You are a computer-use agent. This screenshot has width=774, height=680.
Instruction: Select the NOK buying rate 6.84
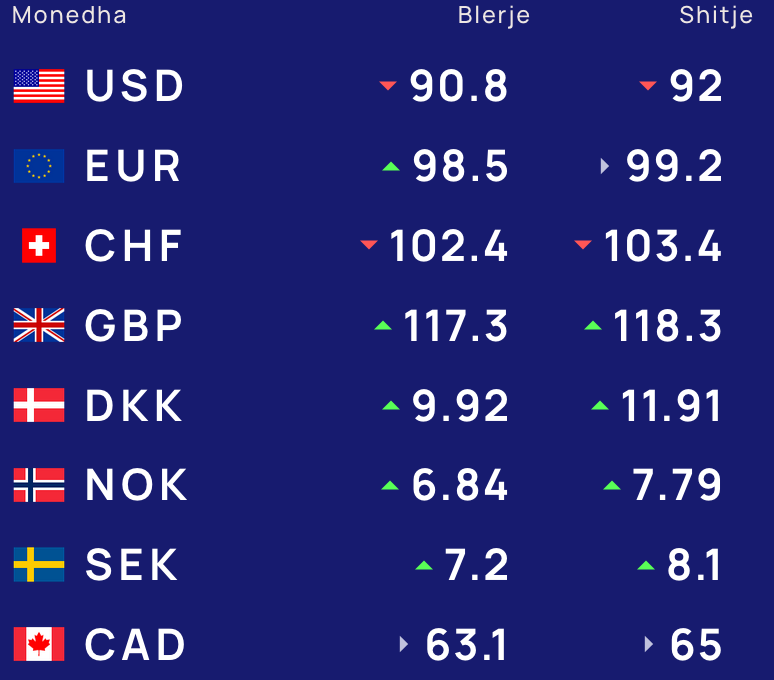[x=460, y=485]
